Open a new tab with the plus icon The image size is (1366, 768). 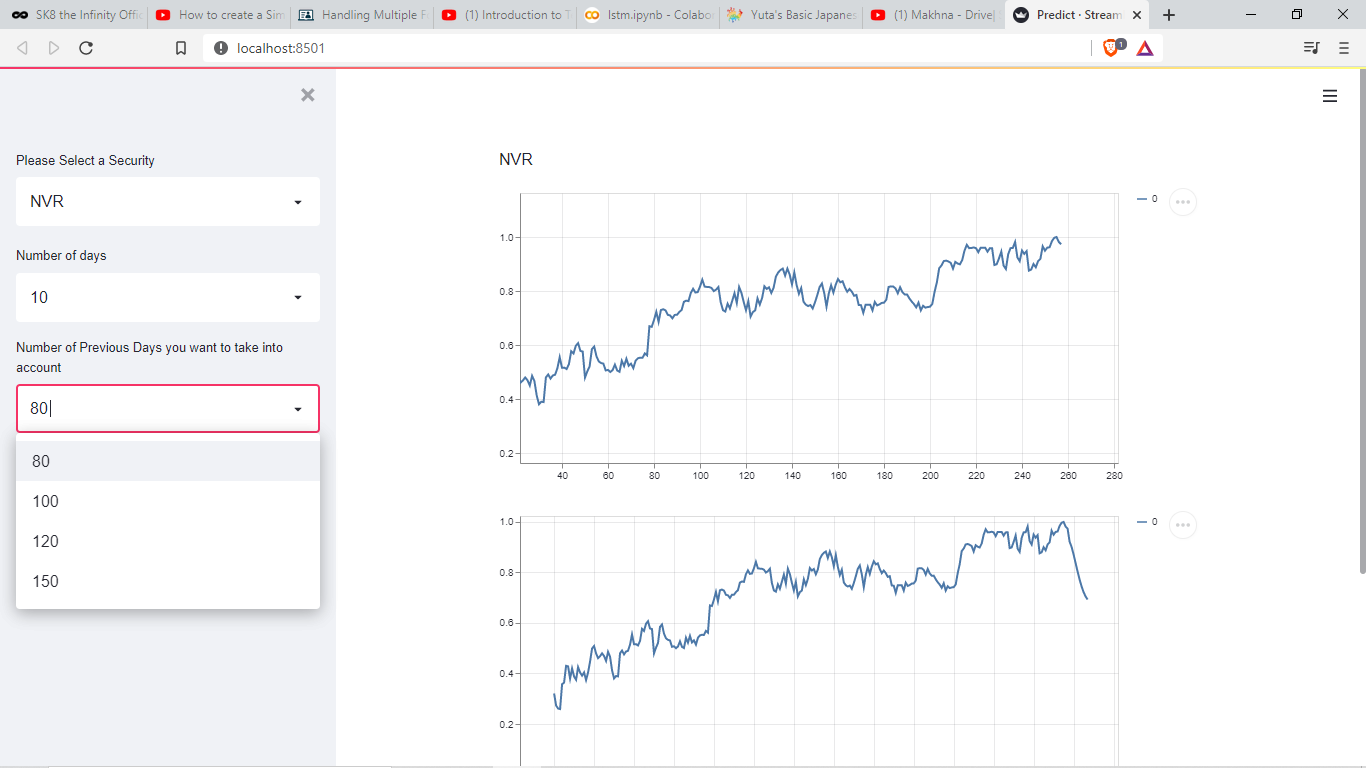(1169, 15)
